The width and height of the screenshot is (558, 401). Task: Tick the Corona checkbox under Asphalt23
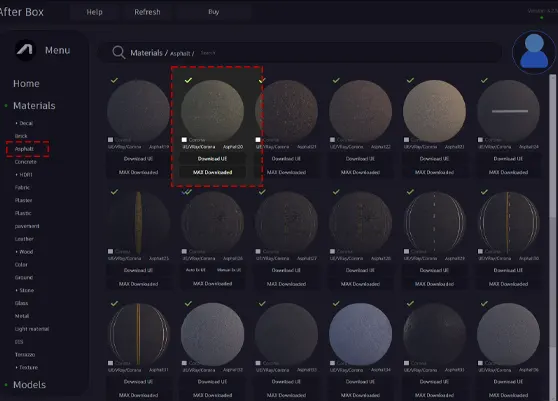coord(406,140)
